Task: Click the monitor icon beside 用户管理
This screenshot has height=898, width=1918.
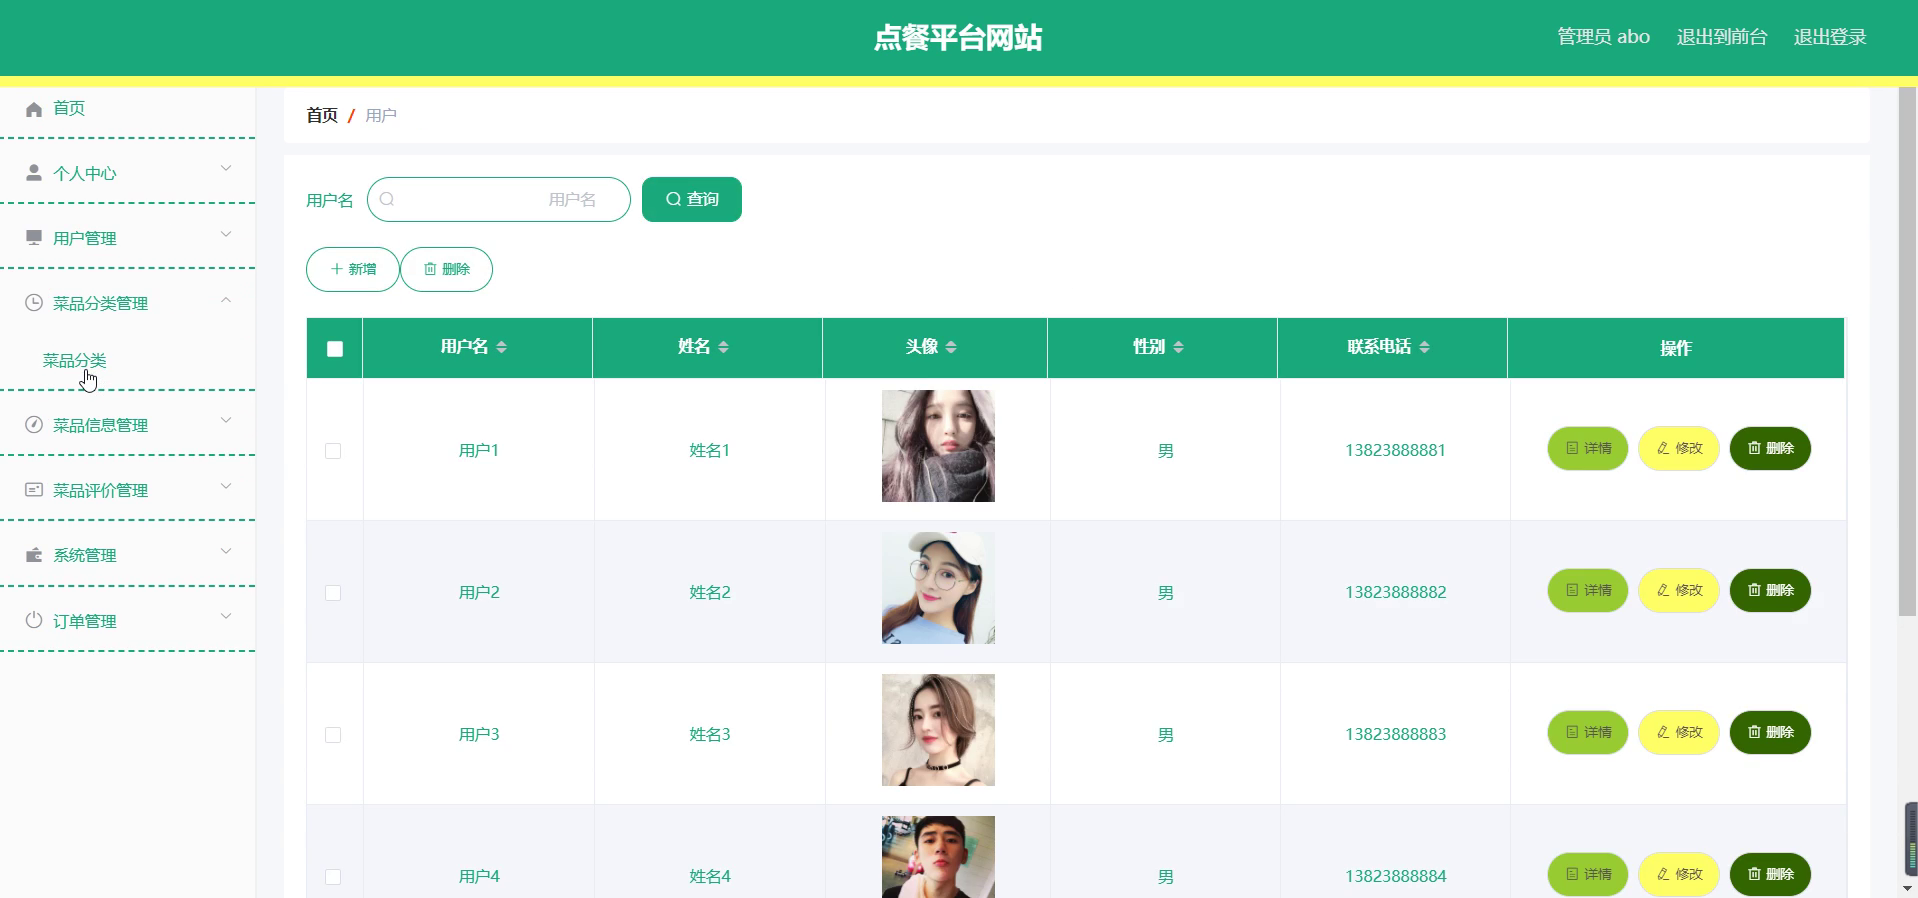Action: pos(34,238)
